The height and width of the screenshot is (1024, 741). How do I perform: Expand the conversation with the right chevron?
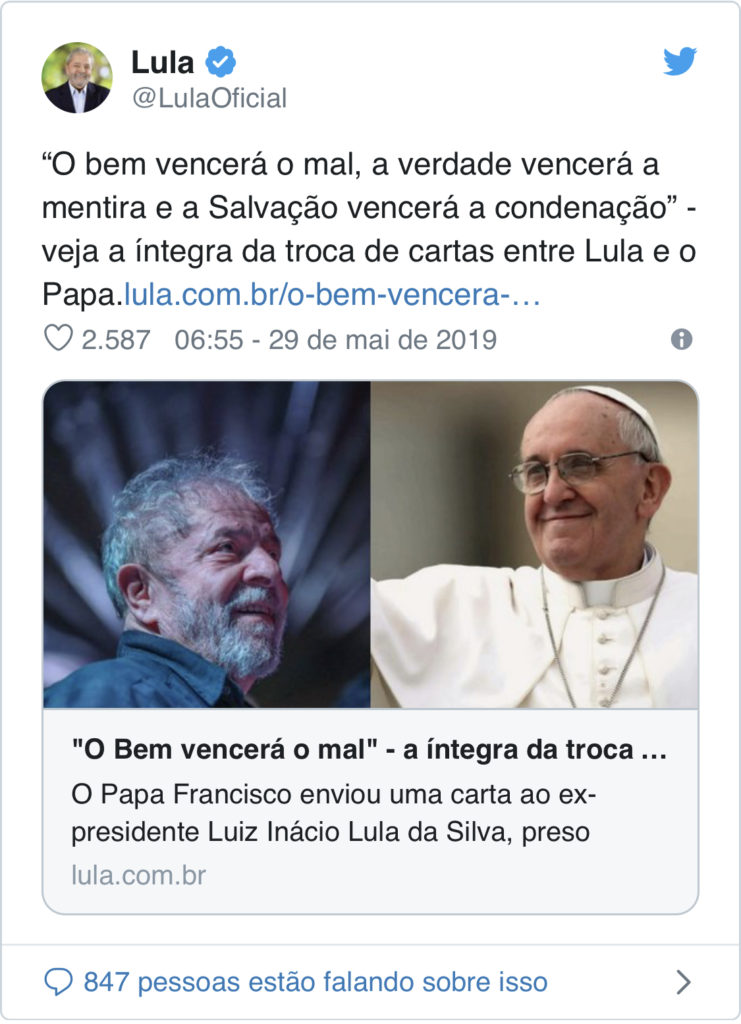683,982
